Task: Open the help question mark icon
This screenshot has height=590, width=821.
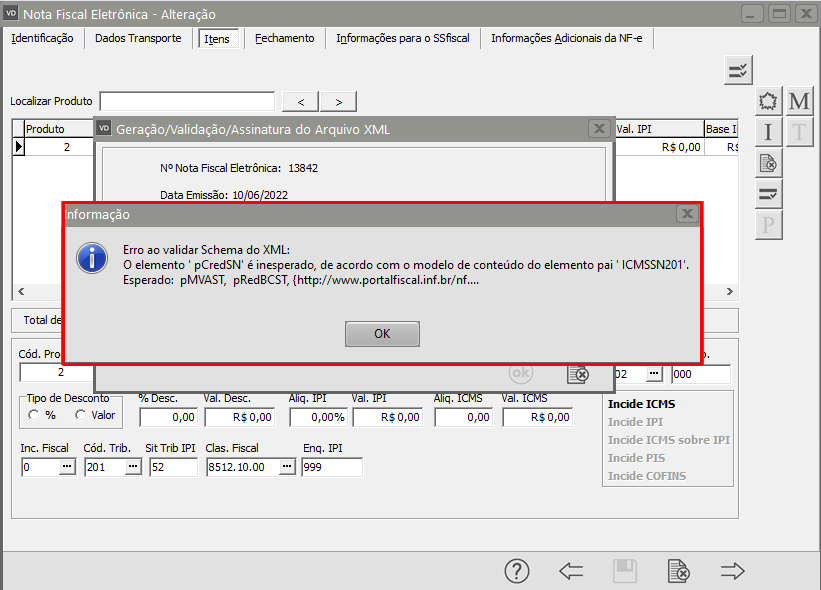Action: (516, 571)
